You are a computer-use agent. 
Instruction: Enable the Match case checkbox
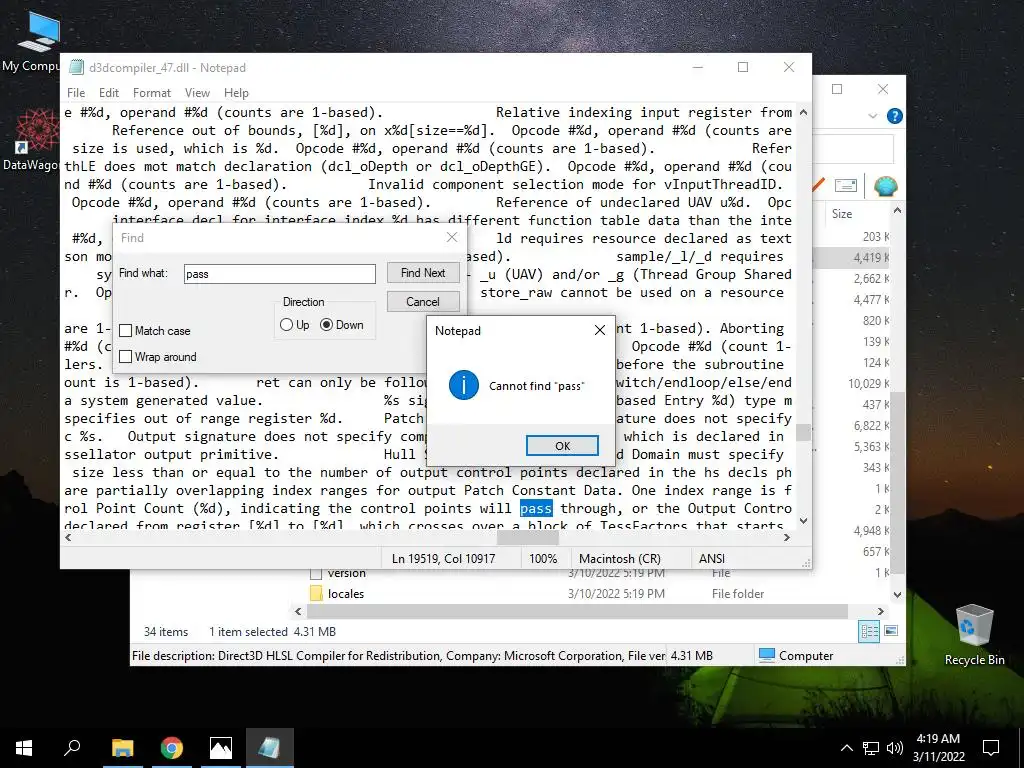click(126, 330)
